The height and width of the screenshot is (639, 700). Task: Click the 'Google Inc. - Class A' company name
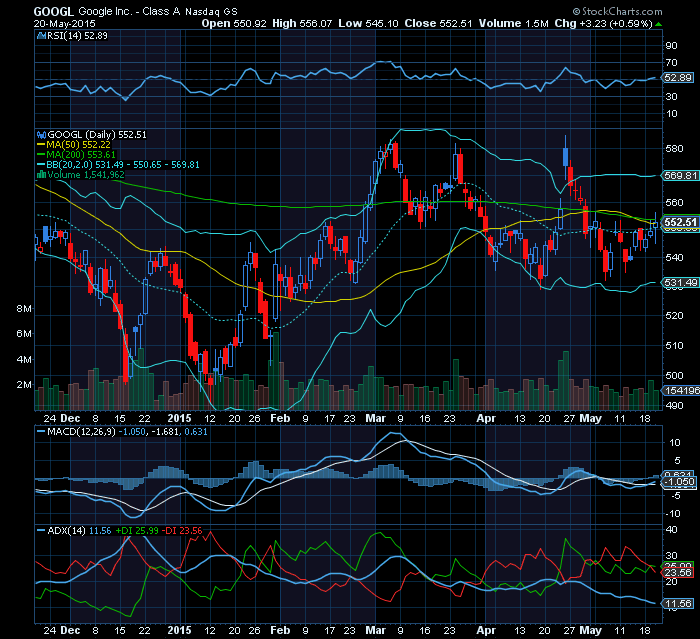point(129,12)
